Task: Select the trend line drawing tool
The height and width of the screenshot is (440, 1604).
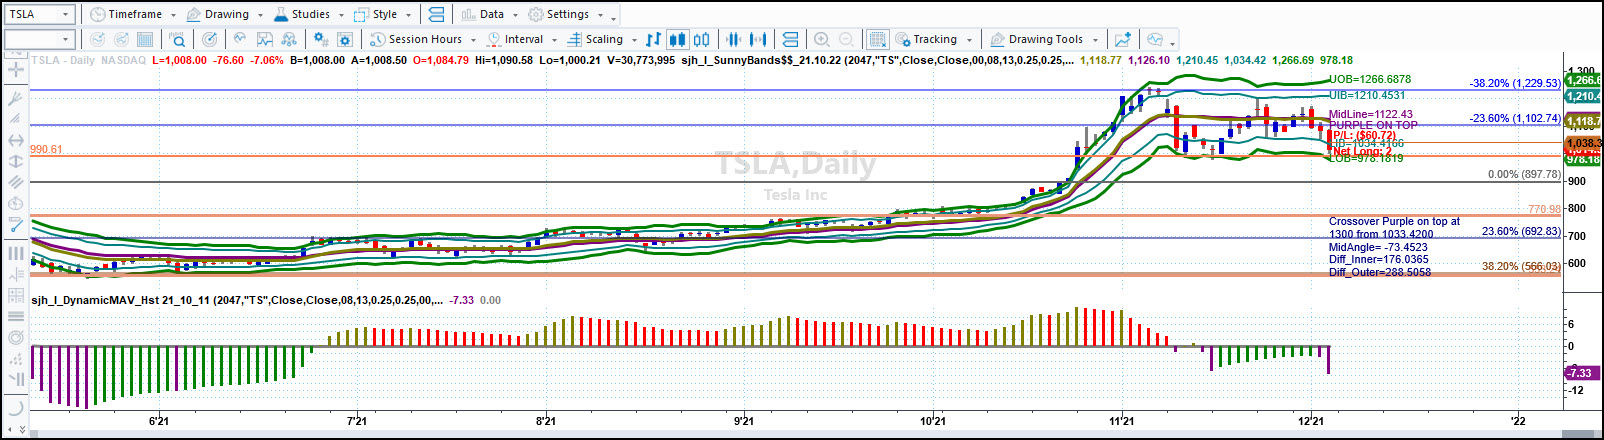Action: click(x=15, y=226)
